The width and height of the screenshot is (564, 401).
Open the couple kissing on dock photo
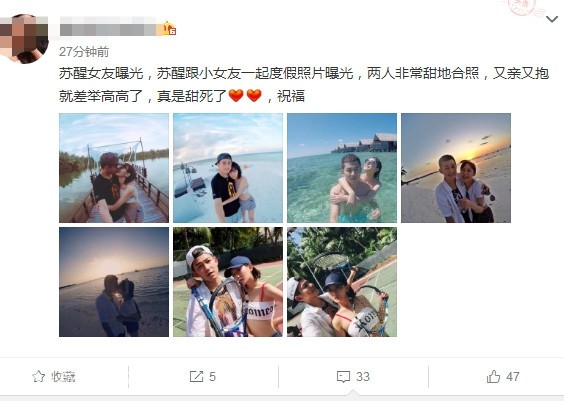tap(114, 168)
